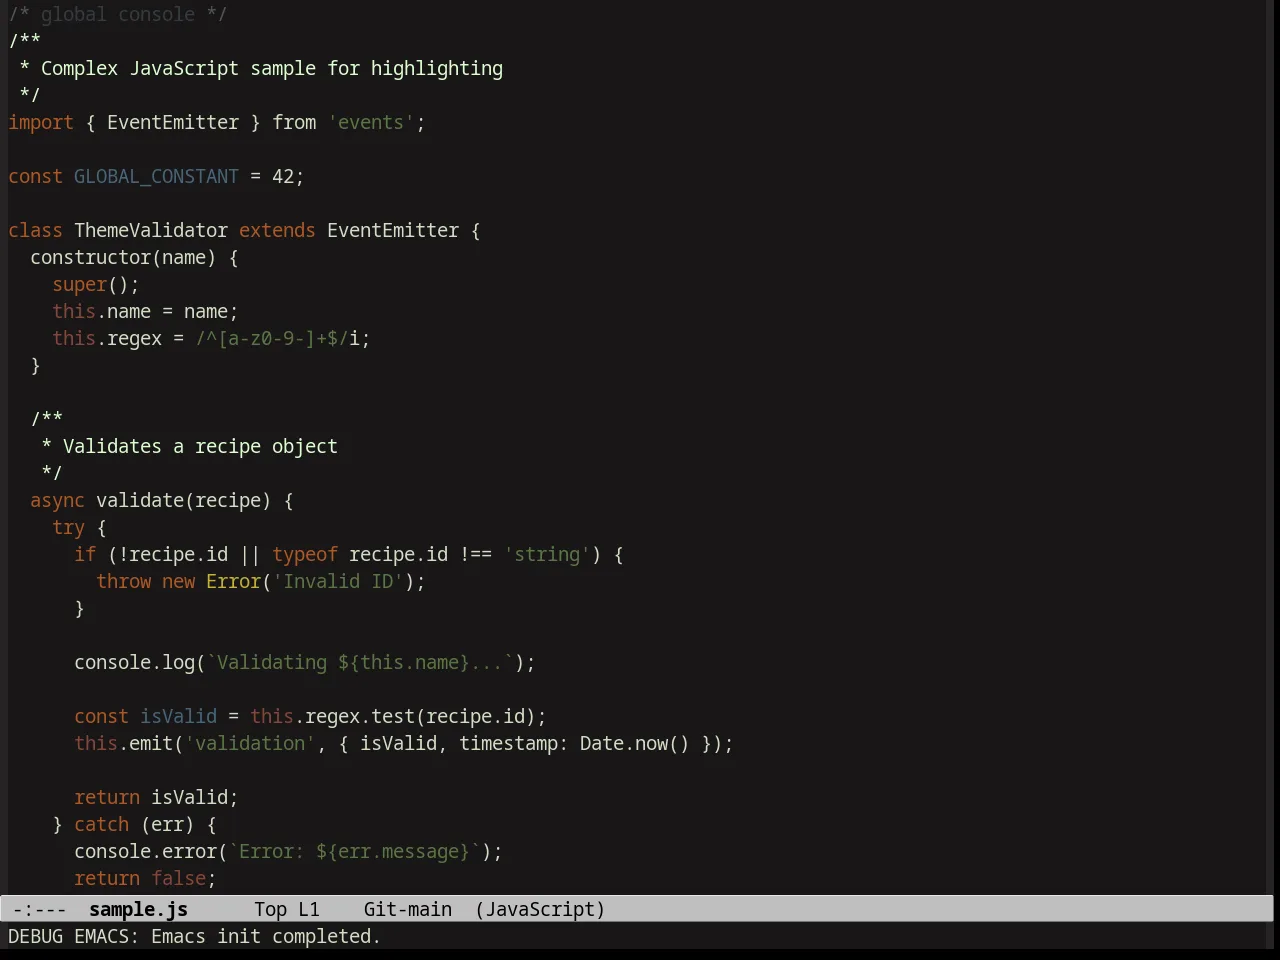Click the 'class' keyword
Image resolution: width=1280 pixels, height=960 pixels.
click(x=35, y=230)
